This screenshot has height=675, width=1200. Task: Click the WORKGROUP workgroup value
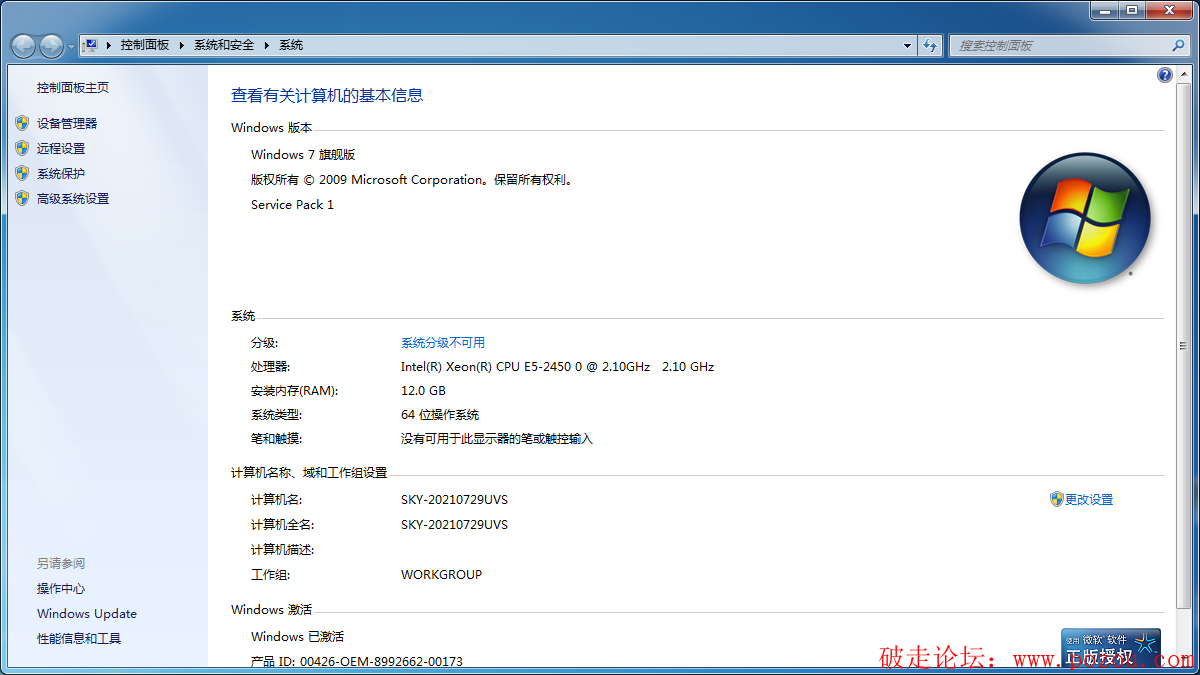click(x=441, y=575)
